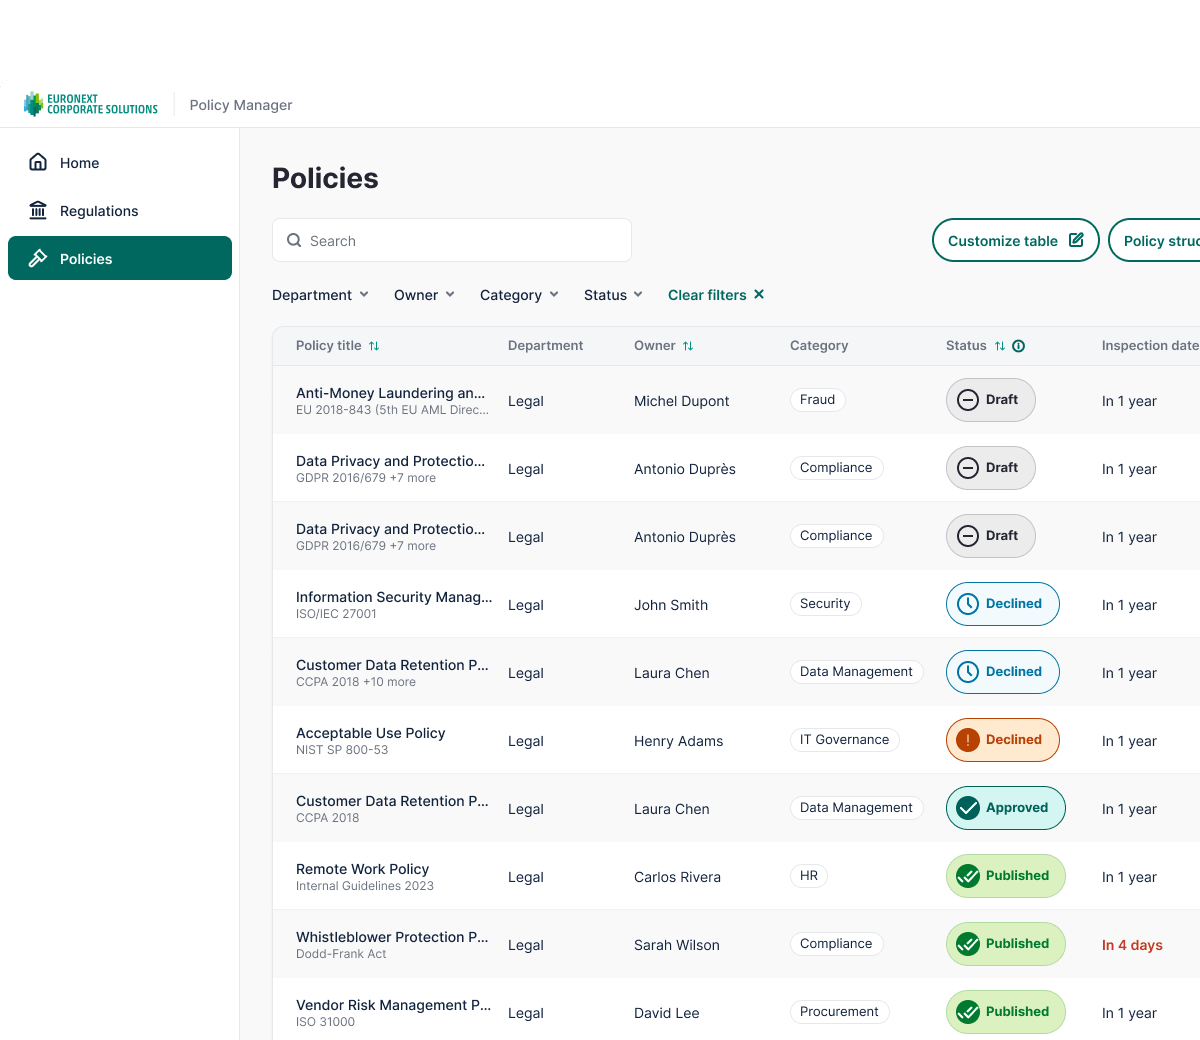Expand the Owner filter dropdown
This screenshot has width=1200, height=1040.
click(425, 294)
